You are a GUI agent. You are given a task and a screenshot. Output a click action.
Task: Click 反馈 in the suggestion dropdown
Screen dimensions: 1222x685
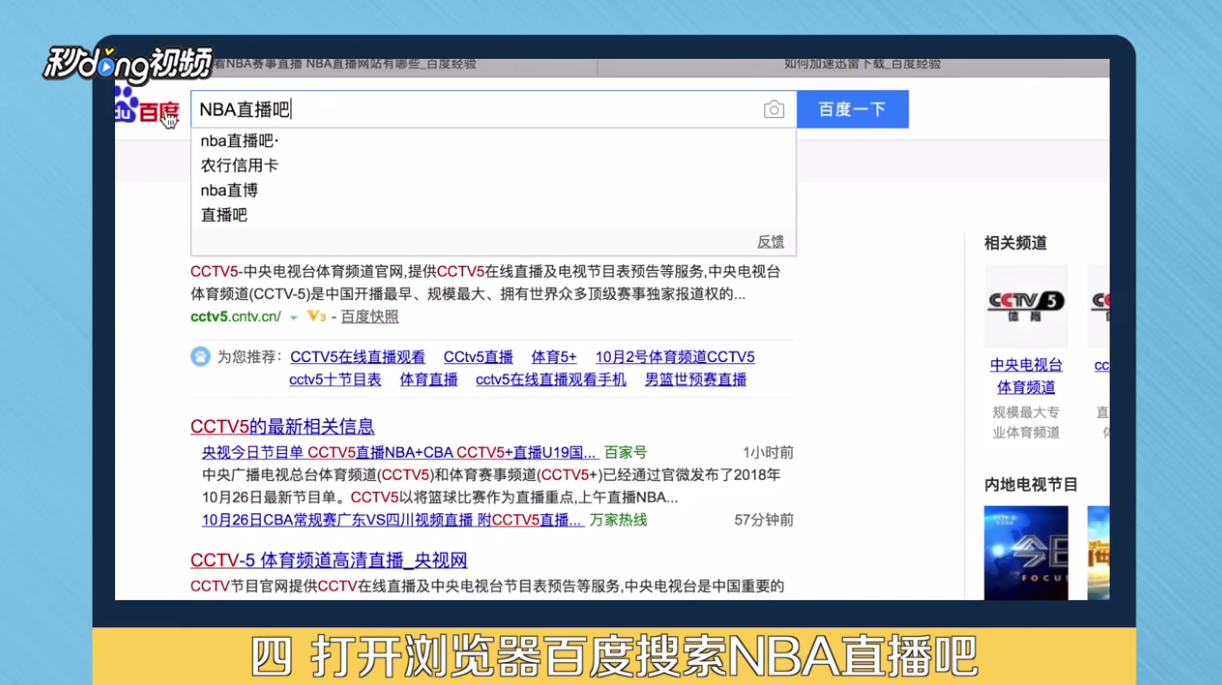coord(770,242)
